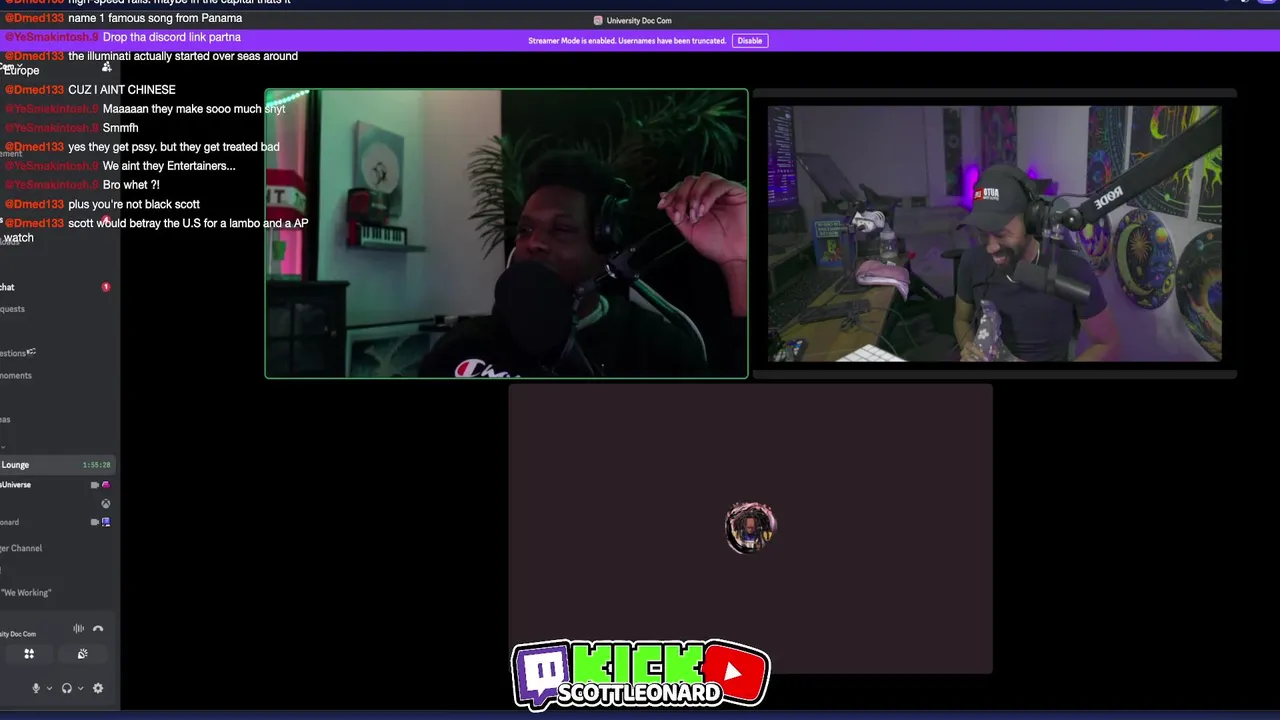The height and width of the screenshot is (720, 1280).
Task: Select the Lounge voice channel
Action: click(x=57, y=465)
